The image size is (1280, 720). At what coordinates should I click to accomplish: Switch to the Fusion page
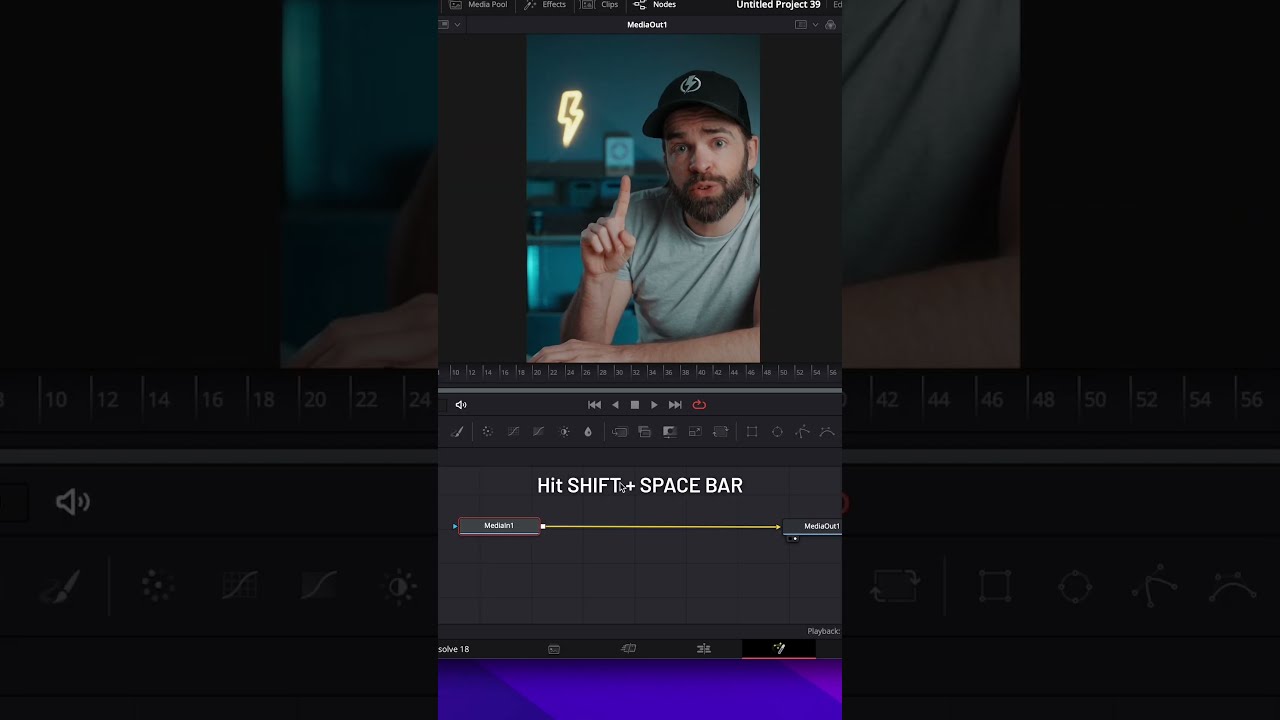point(779,649)
